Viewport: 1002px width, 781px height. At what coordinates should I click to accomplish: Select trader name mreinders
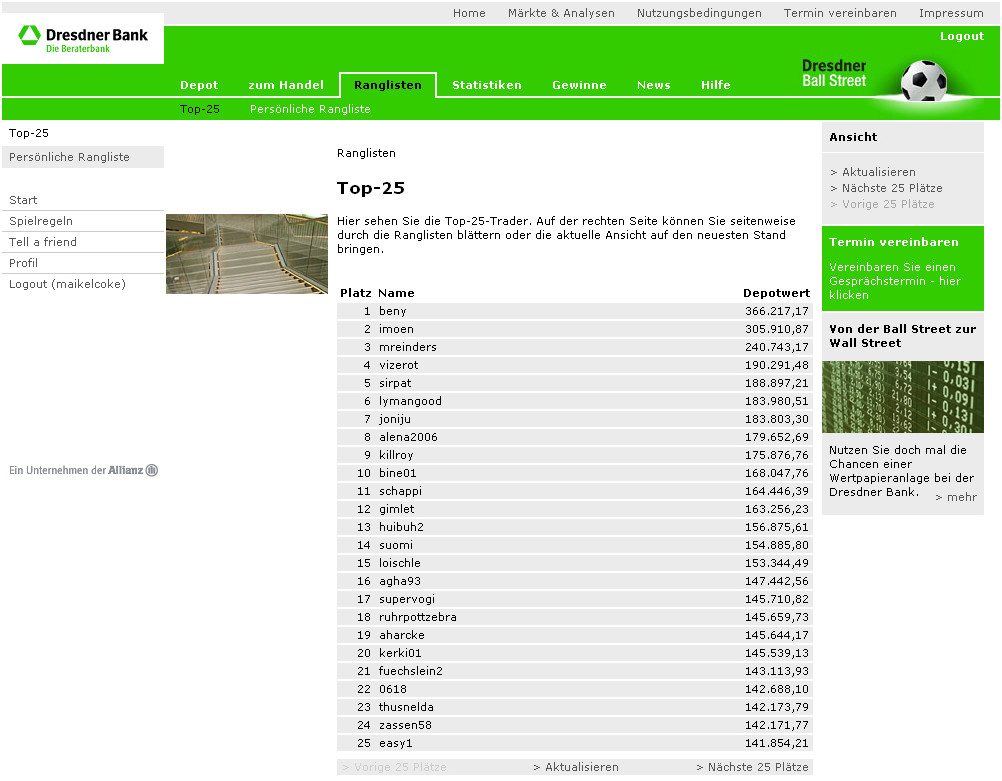408,347
